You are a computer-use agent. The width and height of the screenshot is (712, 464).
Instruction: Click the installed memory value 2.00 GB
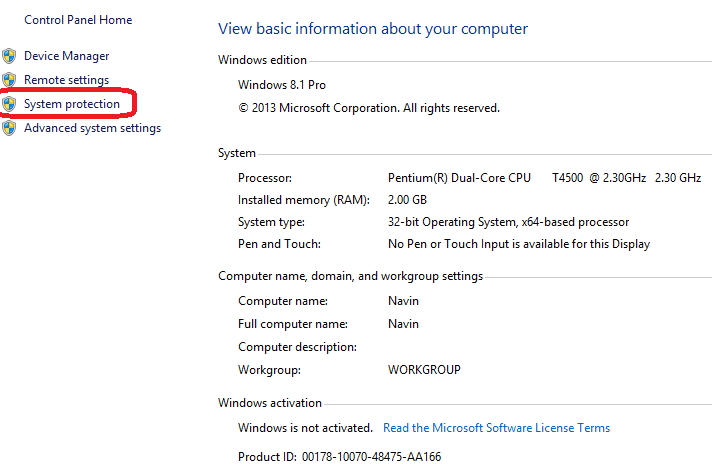[407, 200]
